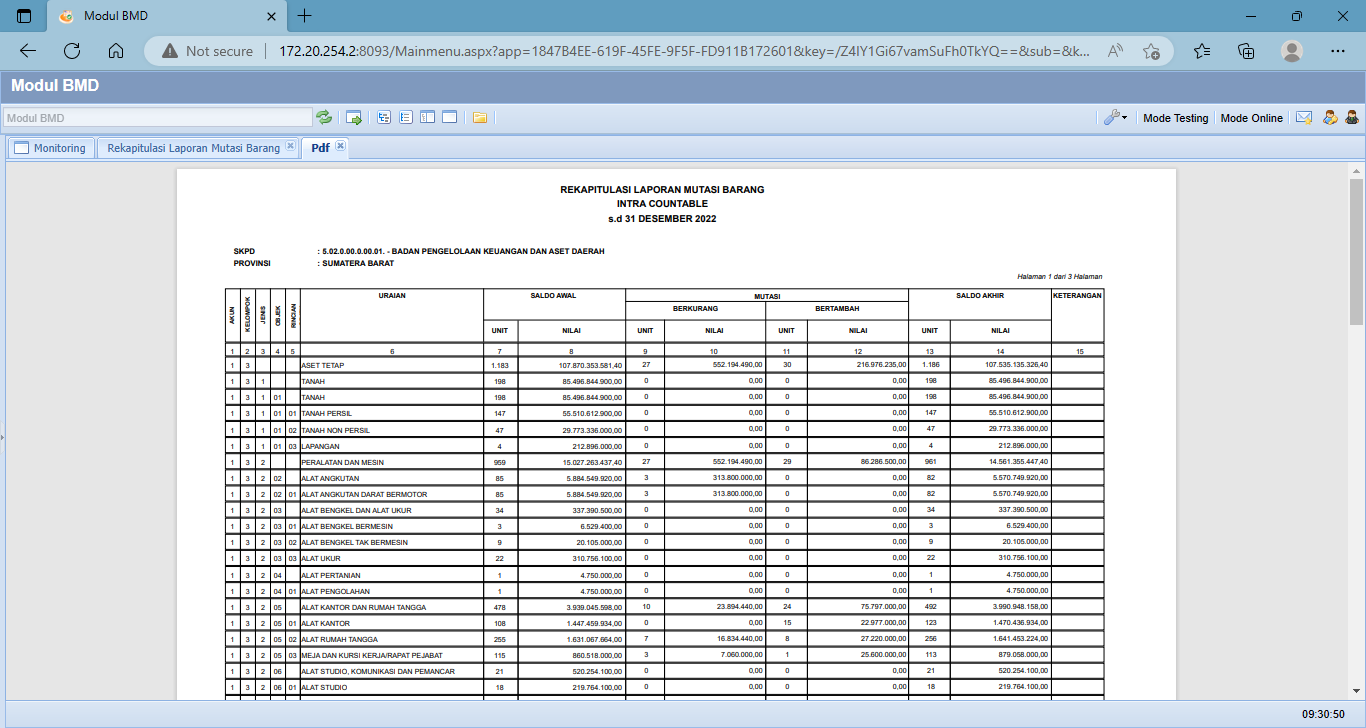Viewport: 1366px width, 728px height.
Task: Open the browser Collections icon
Action: click(1246, 51)
